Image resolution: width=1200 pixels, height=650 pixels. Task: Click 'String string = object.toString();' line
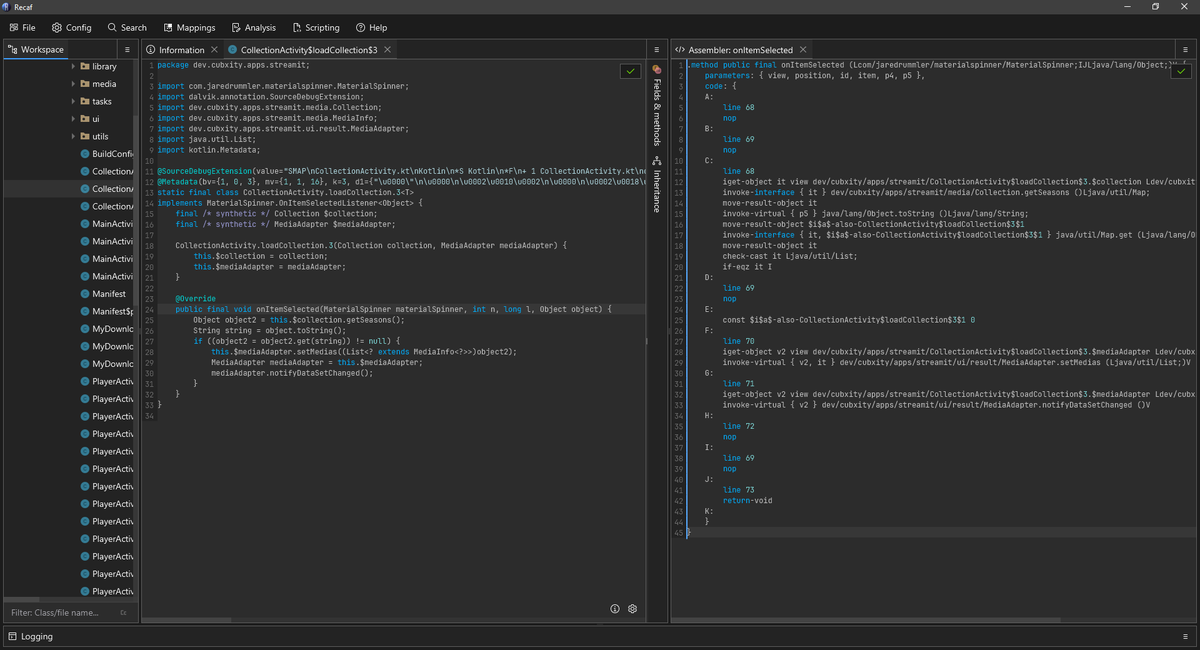coord(269,330)
